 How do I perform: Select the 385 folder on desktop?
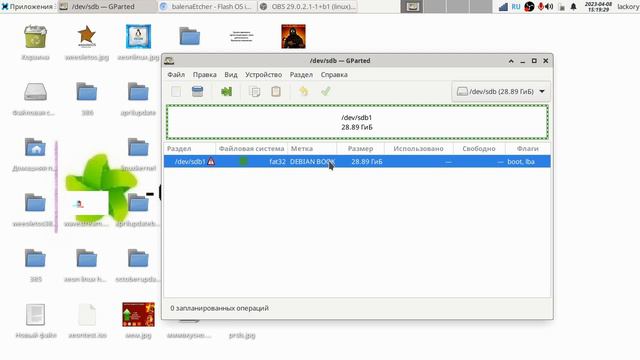(x=36, y=258)
